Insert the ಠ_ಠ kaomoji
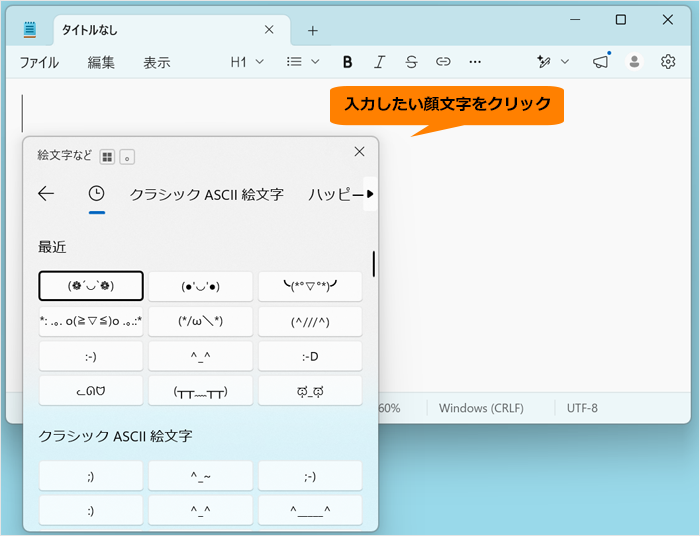This screenshot has width=700, height=536. pyautogui.click(x=310, y=391)
